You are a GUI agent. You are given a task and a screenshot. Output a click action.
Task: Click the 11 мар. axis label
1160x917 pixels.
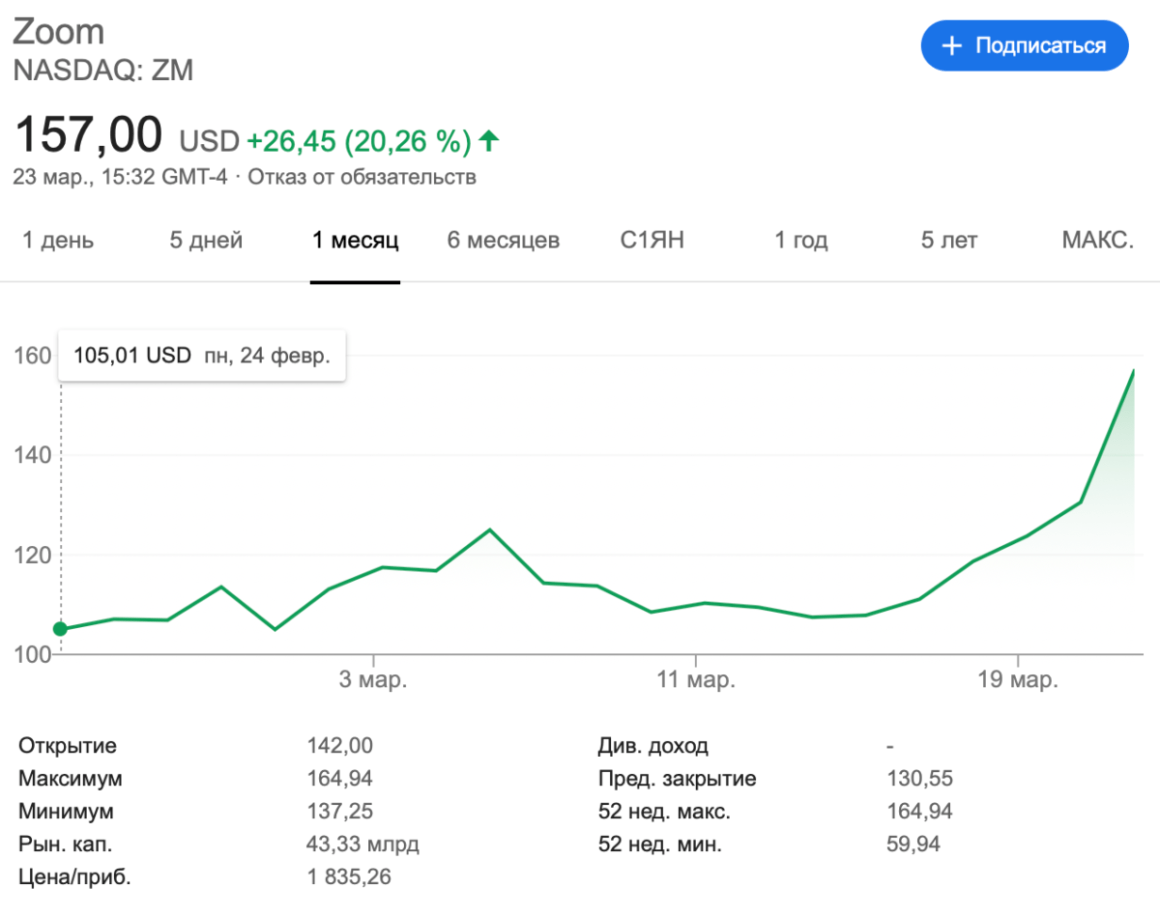696,679
